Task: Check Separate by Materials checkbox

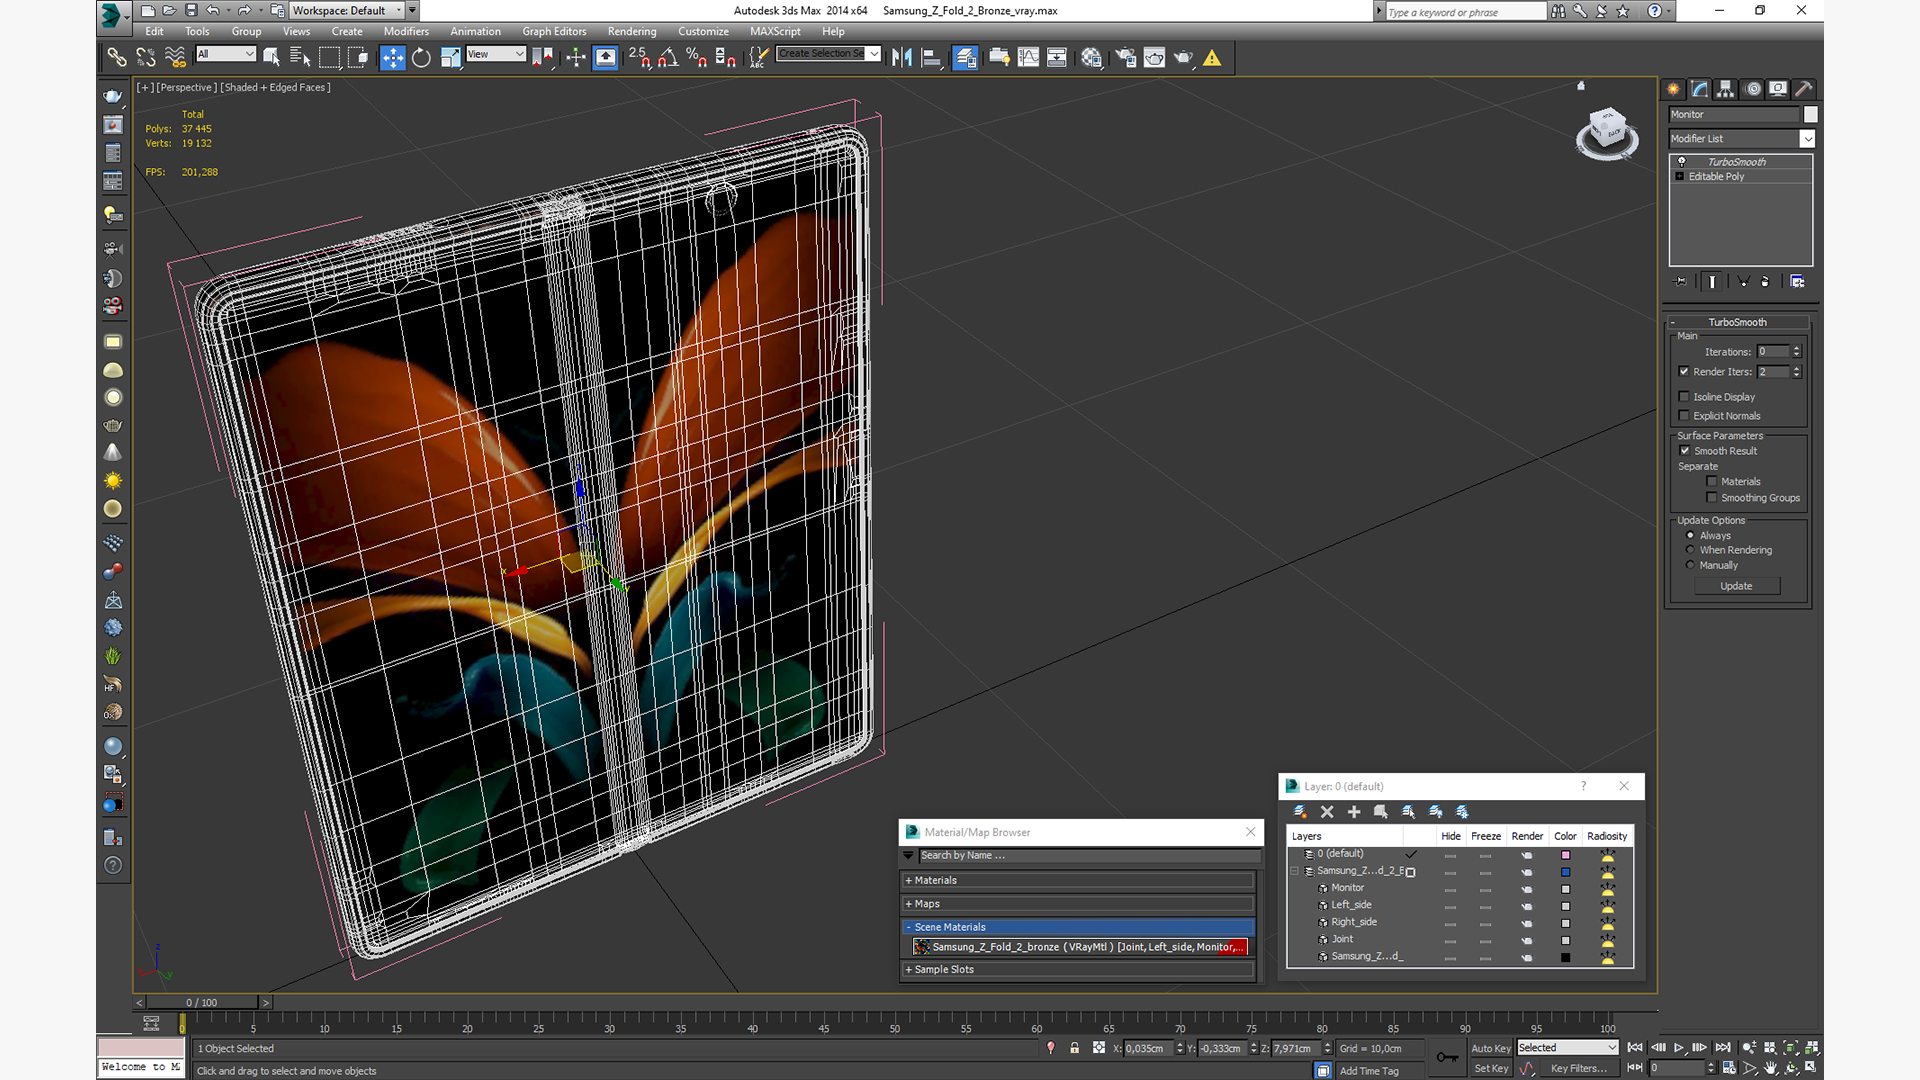Action: point(1712,481)
